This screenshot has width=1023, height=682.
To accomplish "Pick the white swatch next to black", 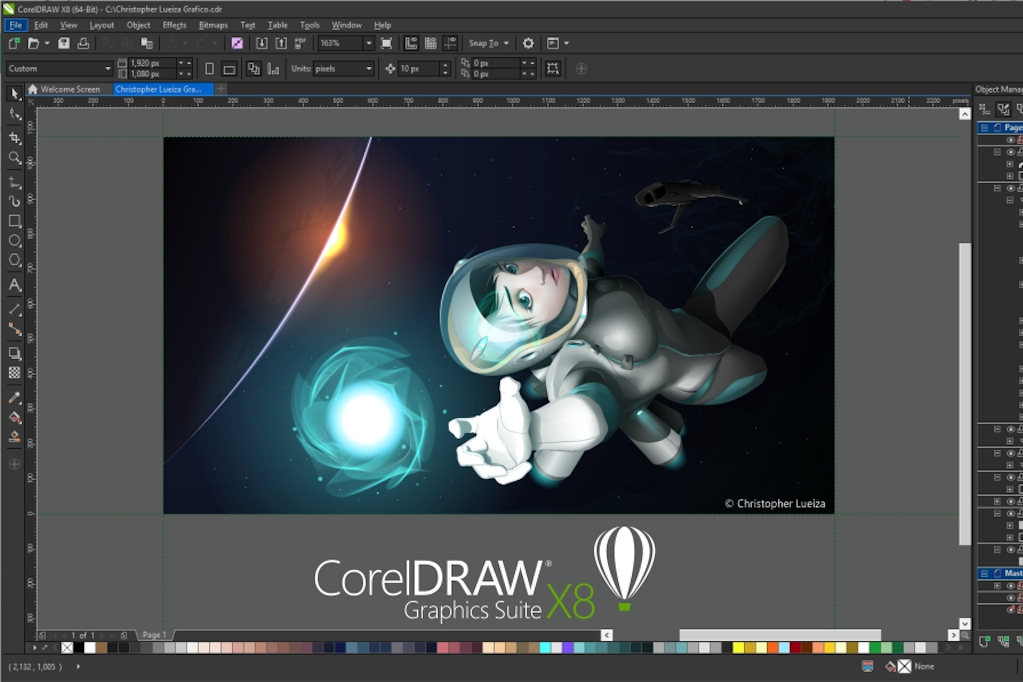I will (x=90, y=648).
